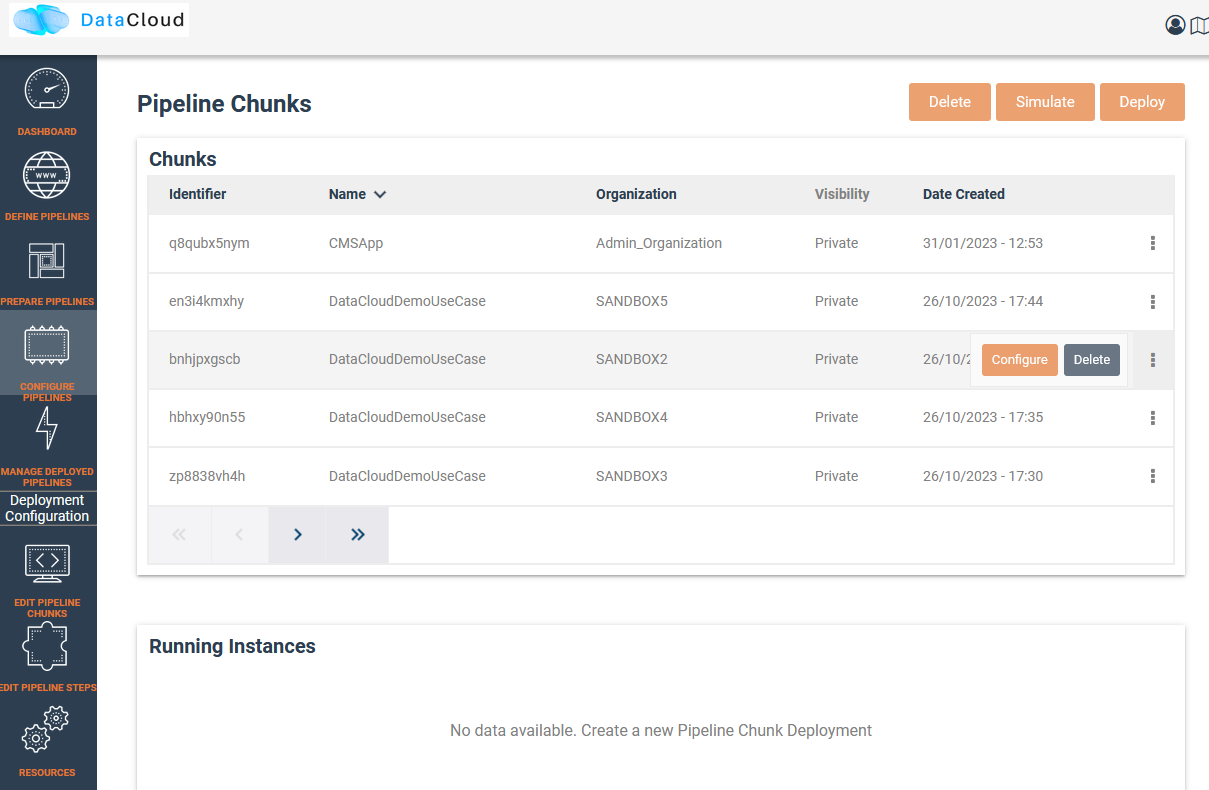Click DataCloudDemoUseCase in SANDBOX3 row
The image size is (1209, 790).
(x=407, y=476)
